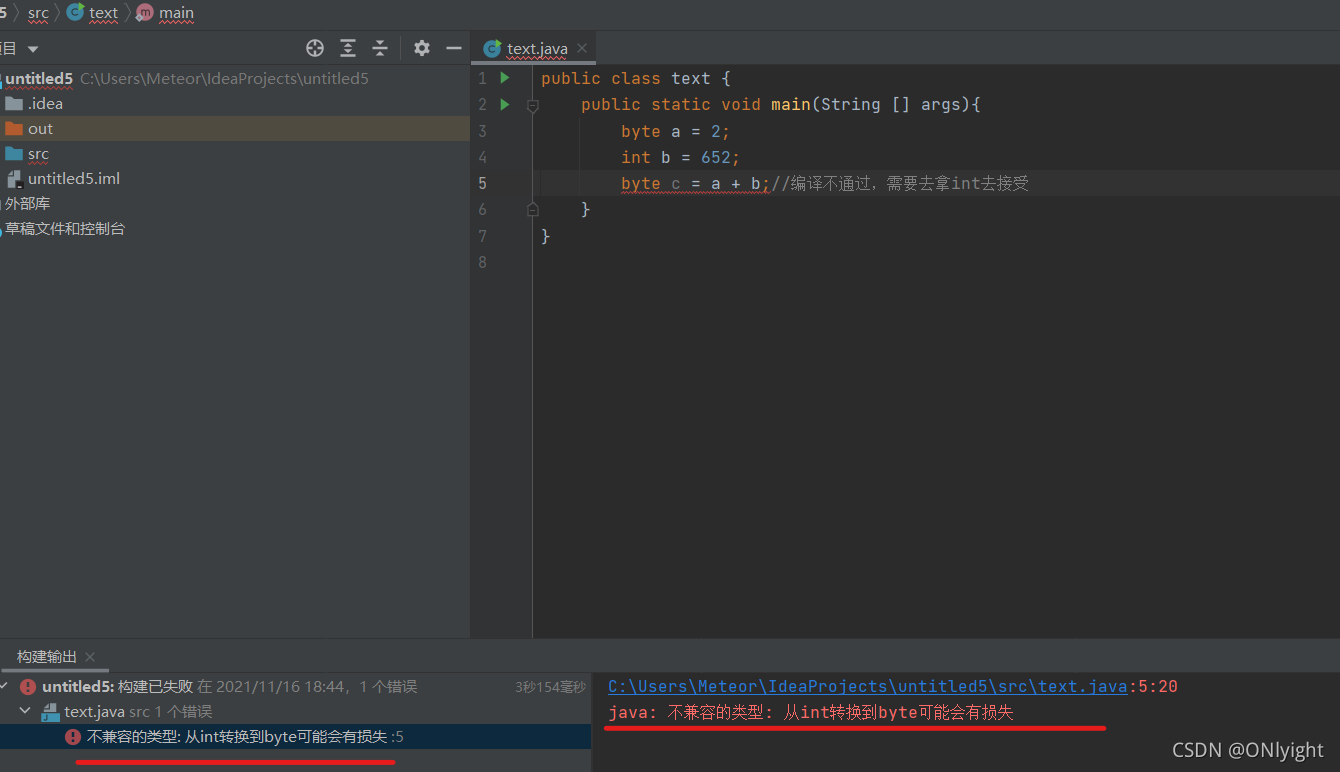Image resolution: width=1340 pixels, height=772 pixels.
Task: Hide the Project panel with minus icon
Action: (x=453, y=47)
